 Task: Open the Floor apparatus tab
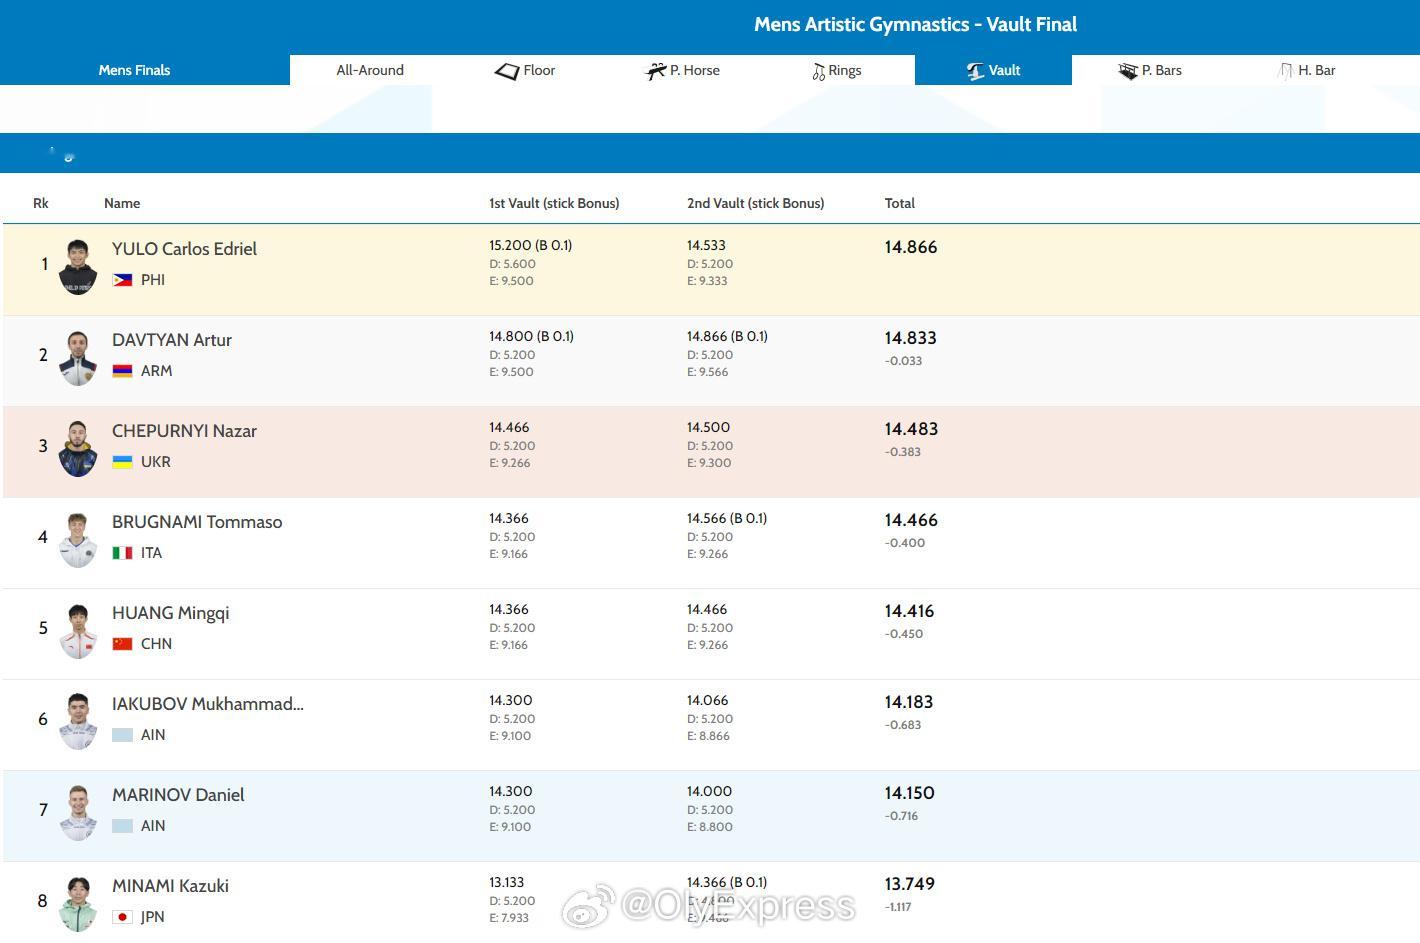525,70
